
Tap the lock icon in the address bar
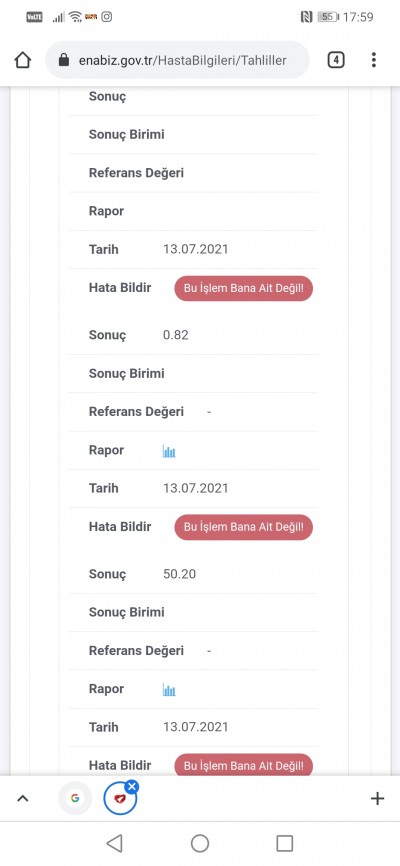(64, 60)
